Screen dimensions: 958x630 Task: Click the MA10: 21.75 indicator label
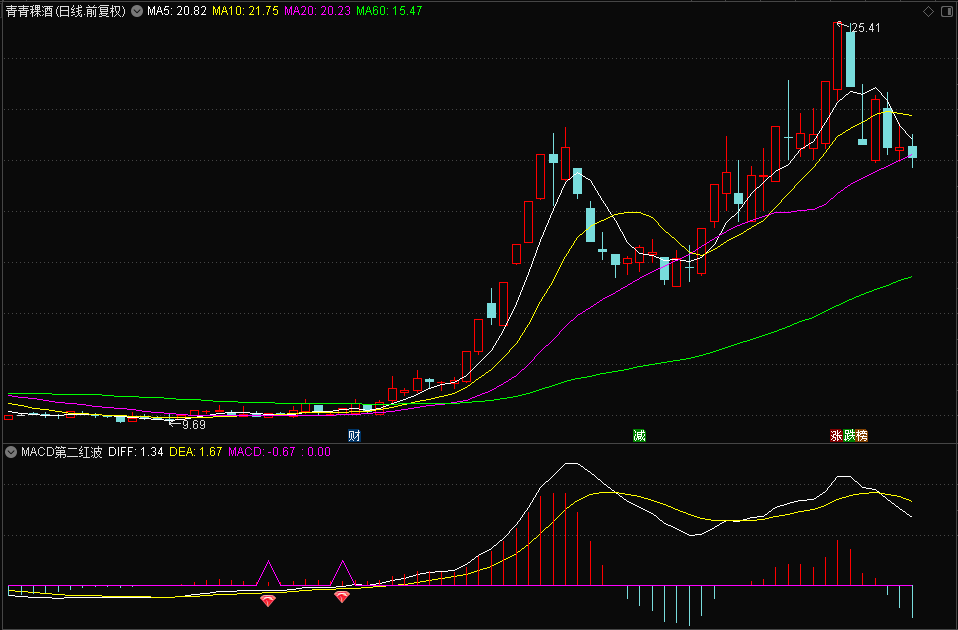pyautogui.click(x=246, y=11)
